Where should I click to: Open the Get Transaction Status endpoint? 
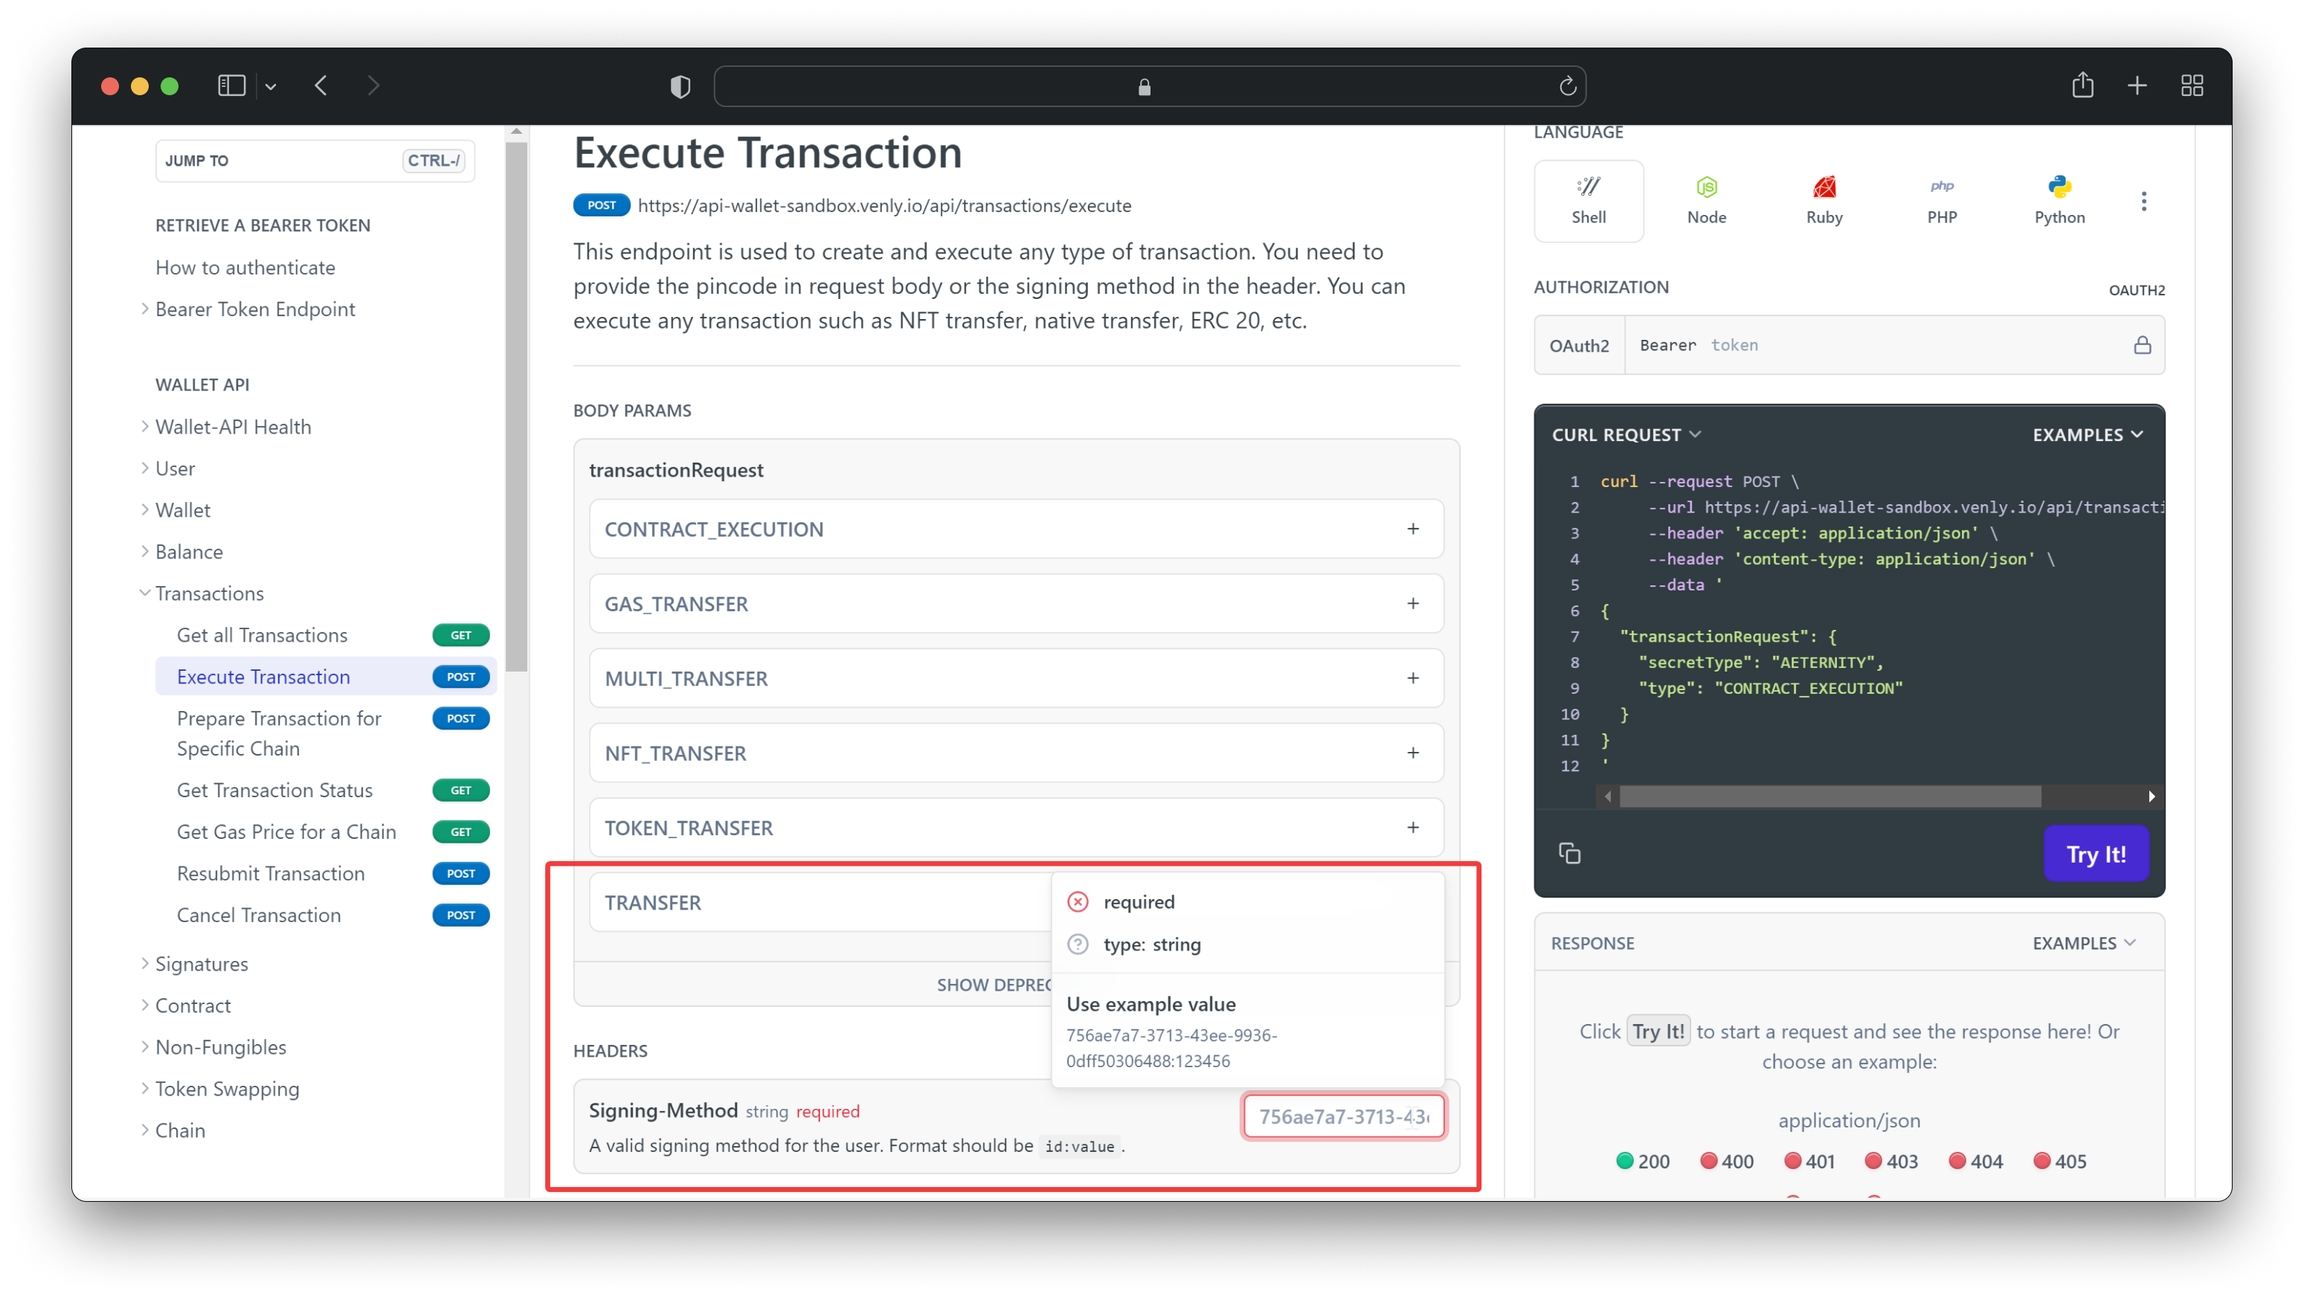tap(274, 790)
